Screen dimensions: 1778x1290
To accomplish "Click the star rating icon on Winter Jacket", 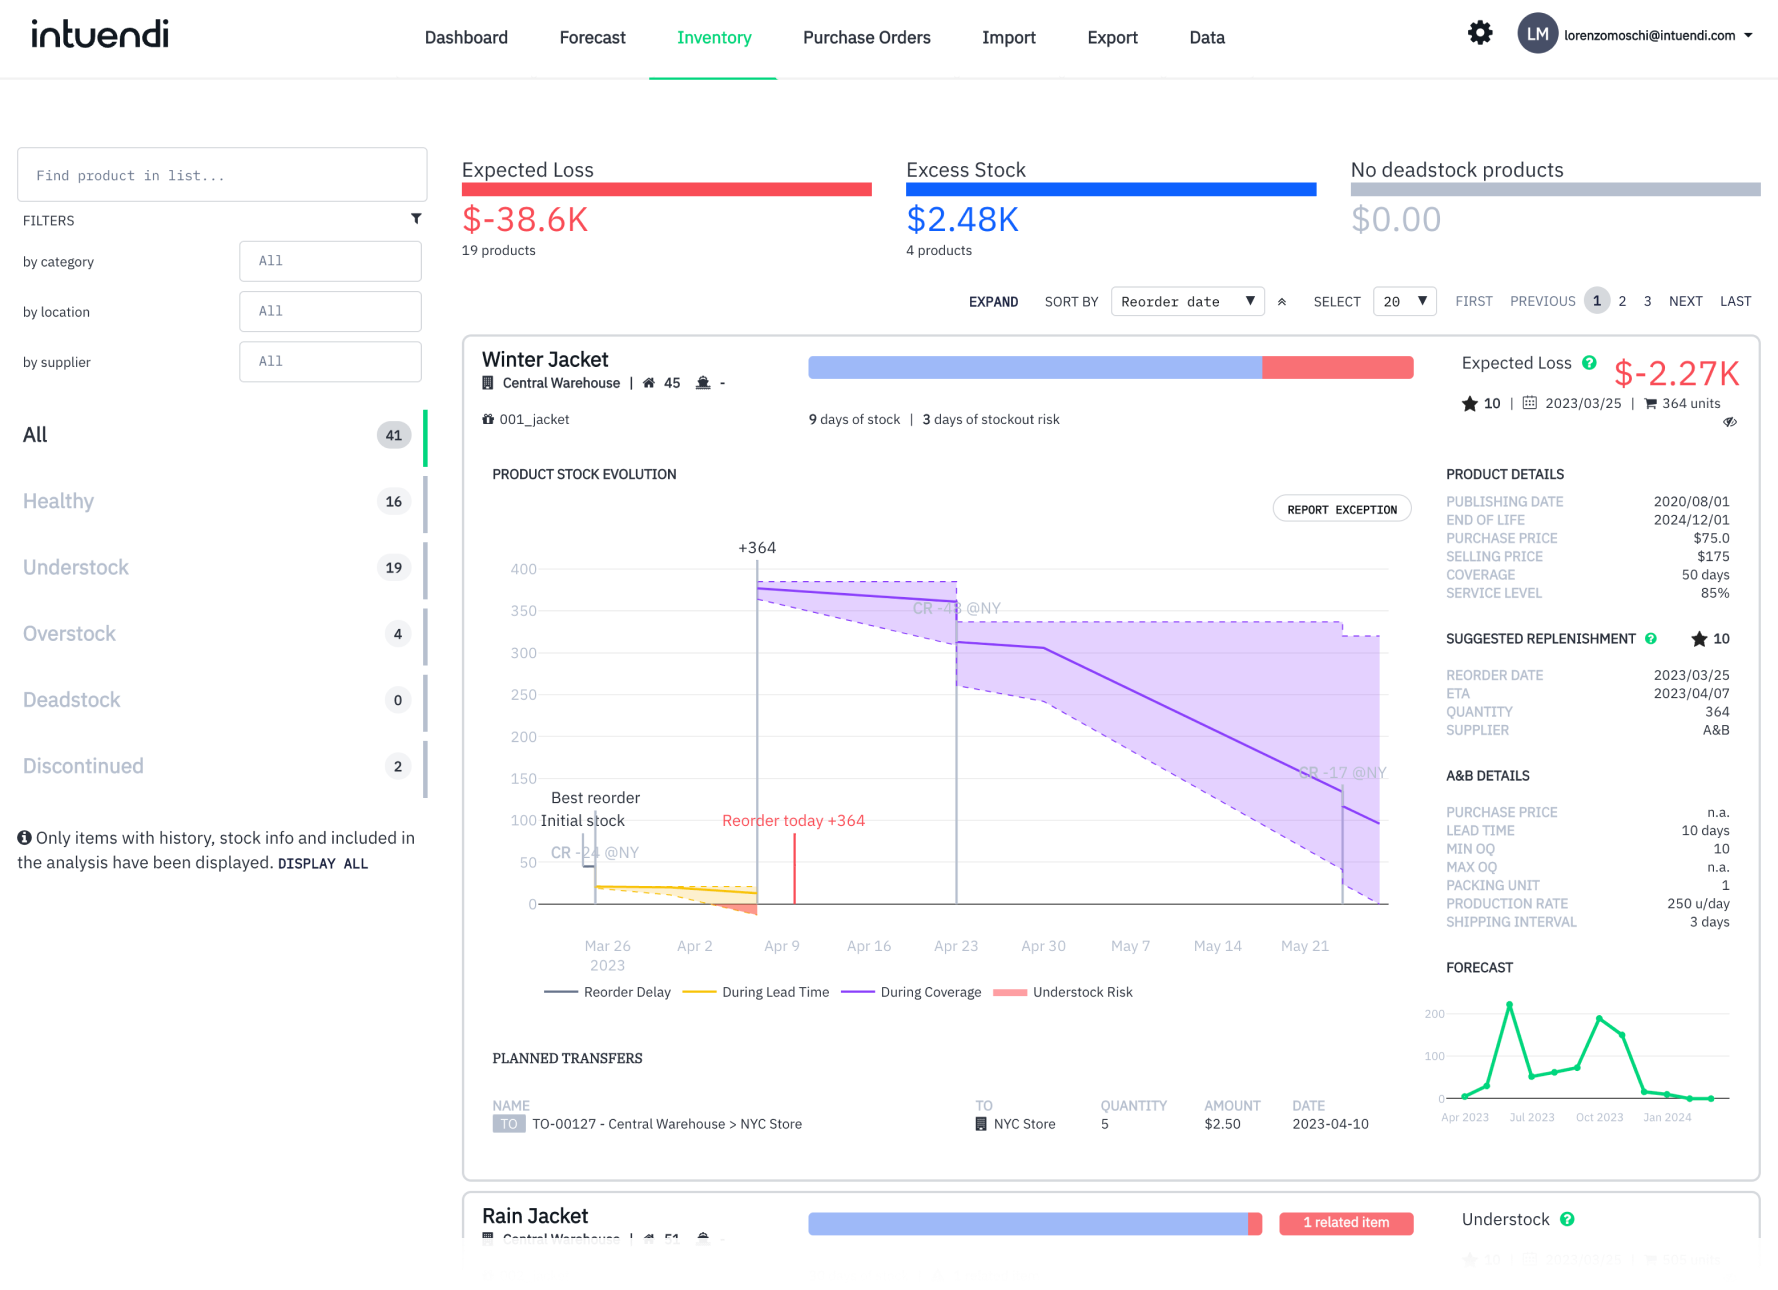I will coord(1469,403).
